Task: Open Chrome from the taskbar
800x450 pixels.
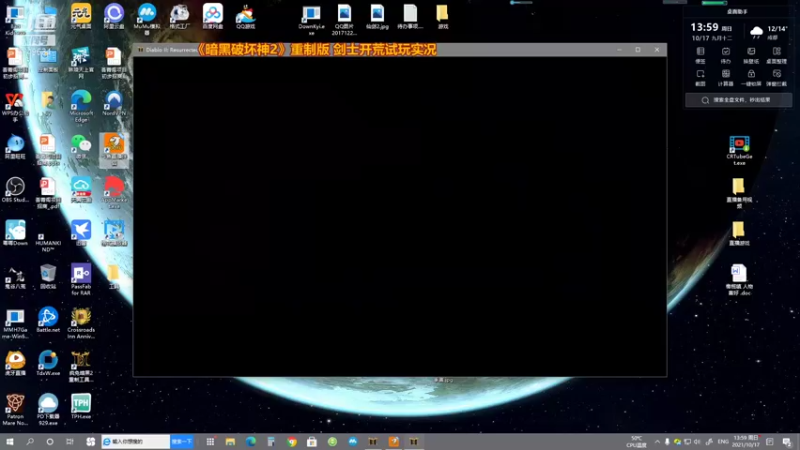Action: click(292, 442)
